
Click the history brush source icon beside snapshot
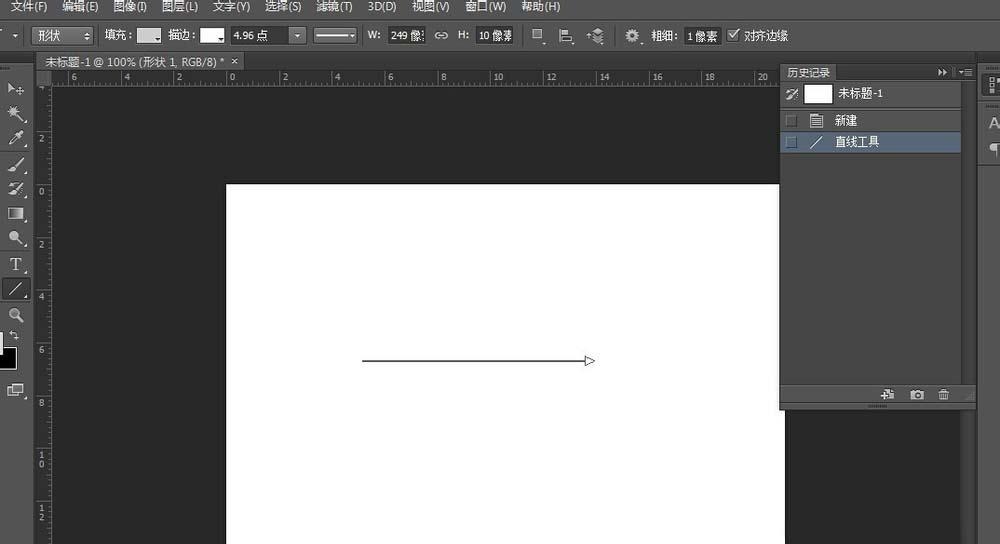click(x=791, y=94)
